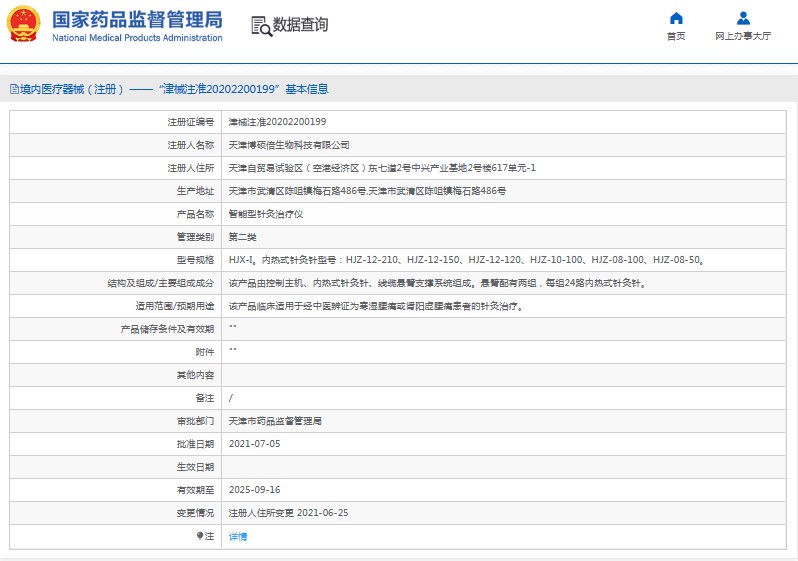The image size is (798, 561).
Task: Click the 管理类别 label
Action: pos(195,237)
